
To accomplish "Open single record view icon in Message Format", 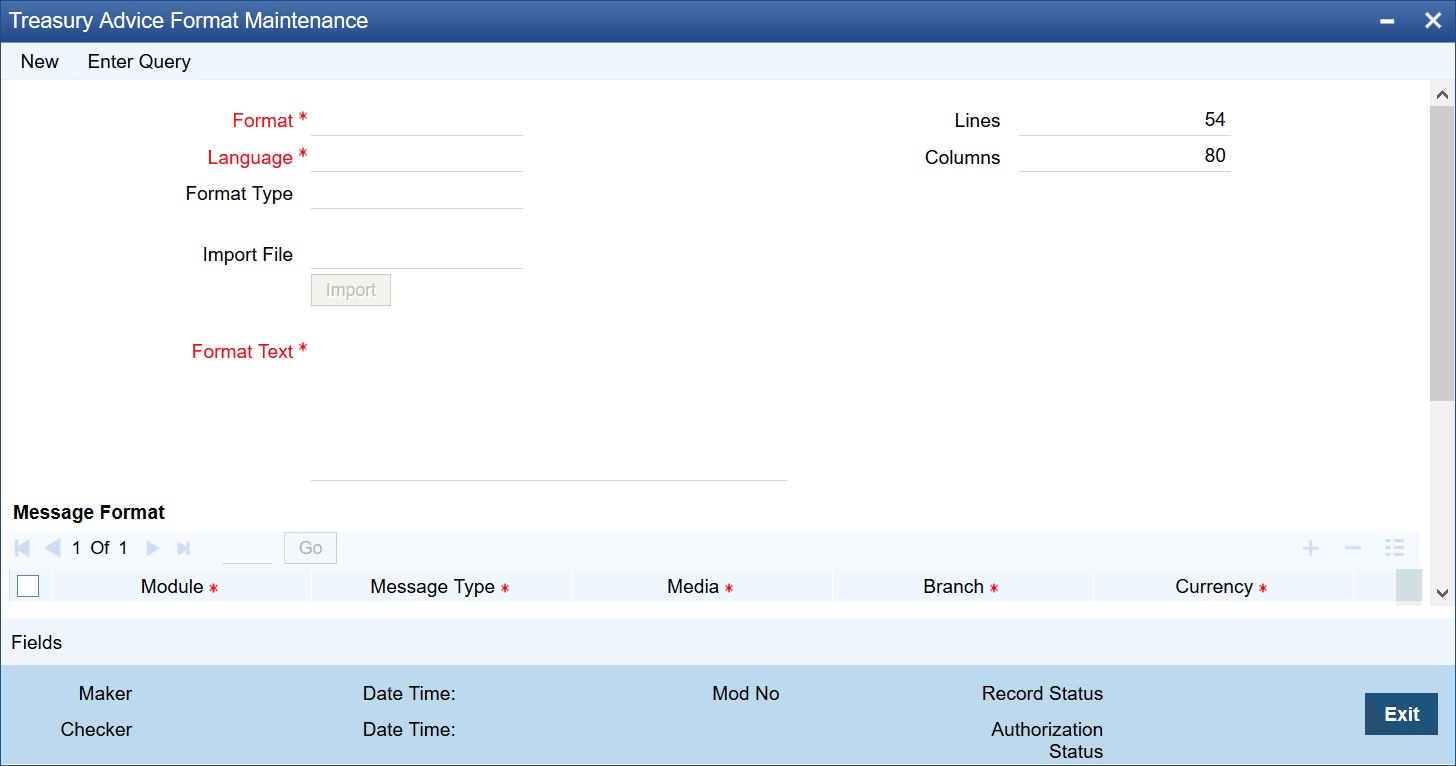I will coord(1394,548).
